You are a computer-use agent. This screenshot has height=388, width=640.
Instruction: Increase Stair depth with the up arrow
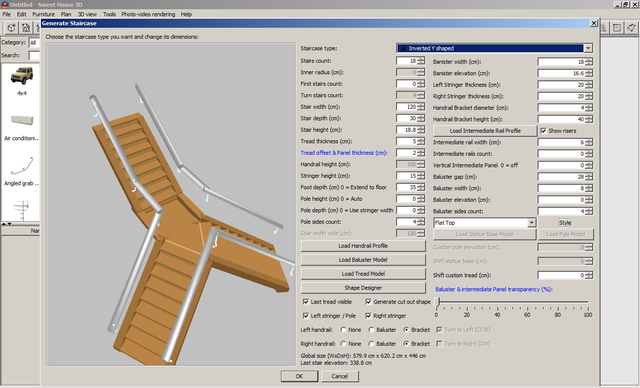(x=421, y=116)
